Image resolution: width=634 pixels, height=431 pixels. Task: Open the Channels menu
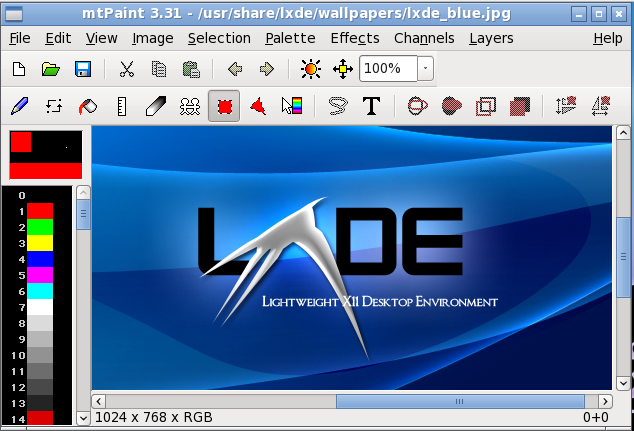click(424, 38)
